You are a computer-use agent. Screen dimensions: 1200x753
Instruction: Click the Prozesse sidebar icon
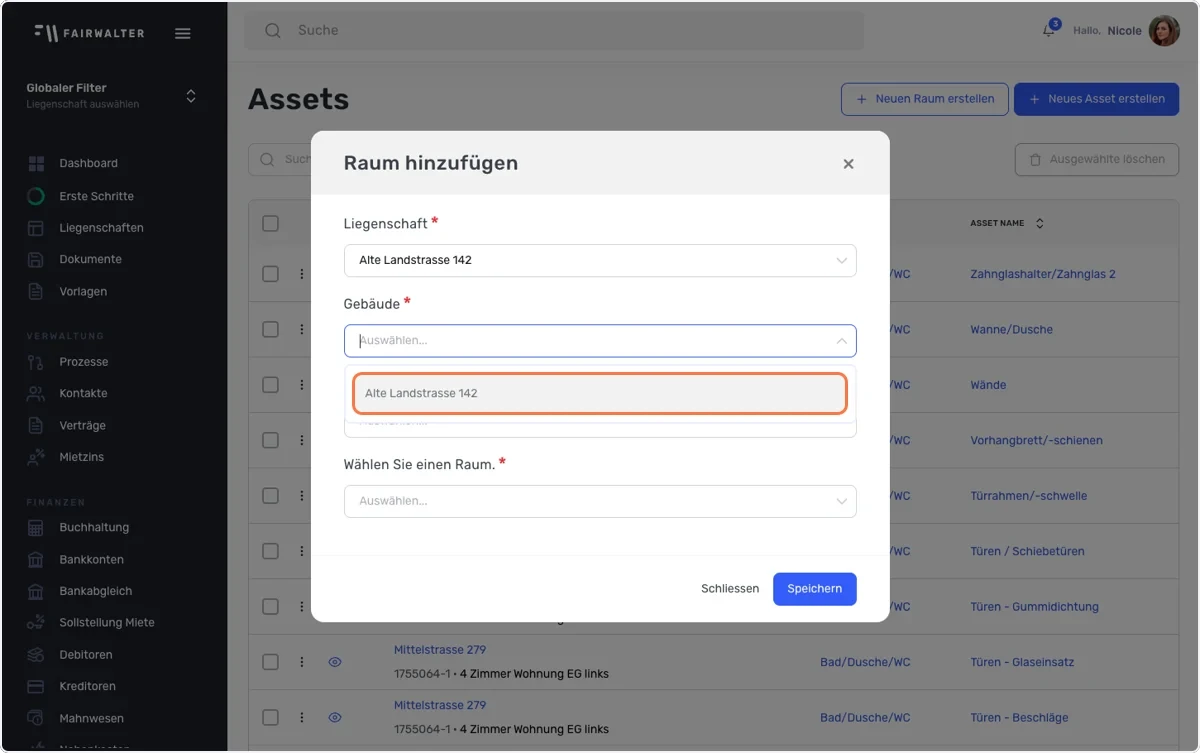click(x=36, y=362)
